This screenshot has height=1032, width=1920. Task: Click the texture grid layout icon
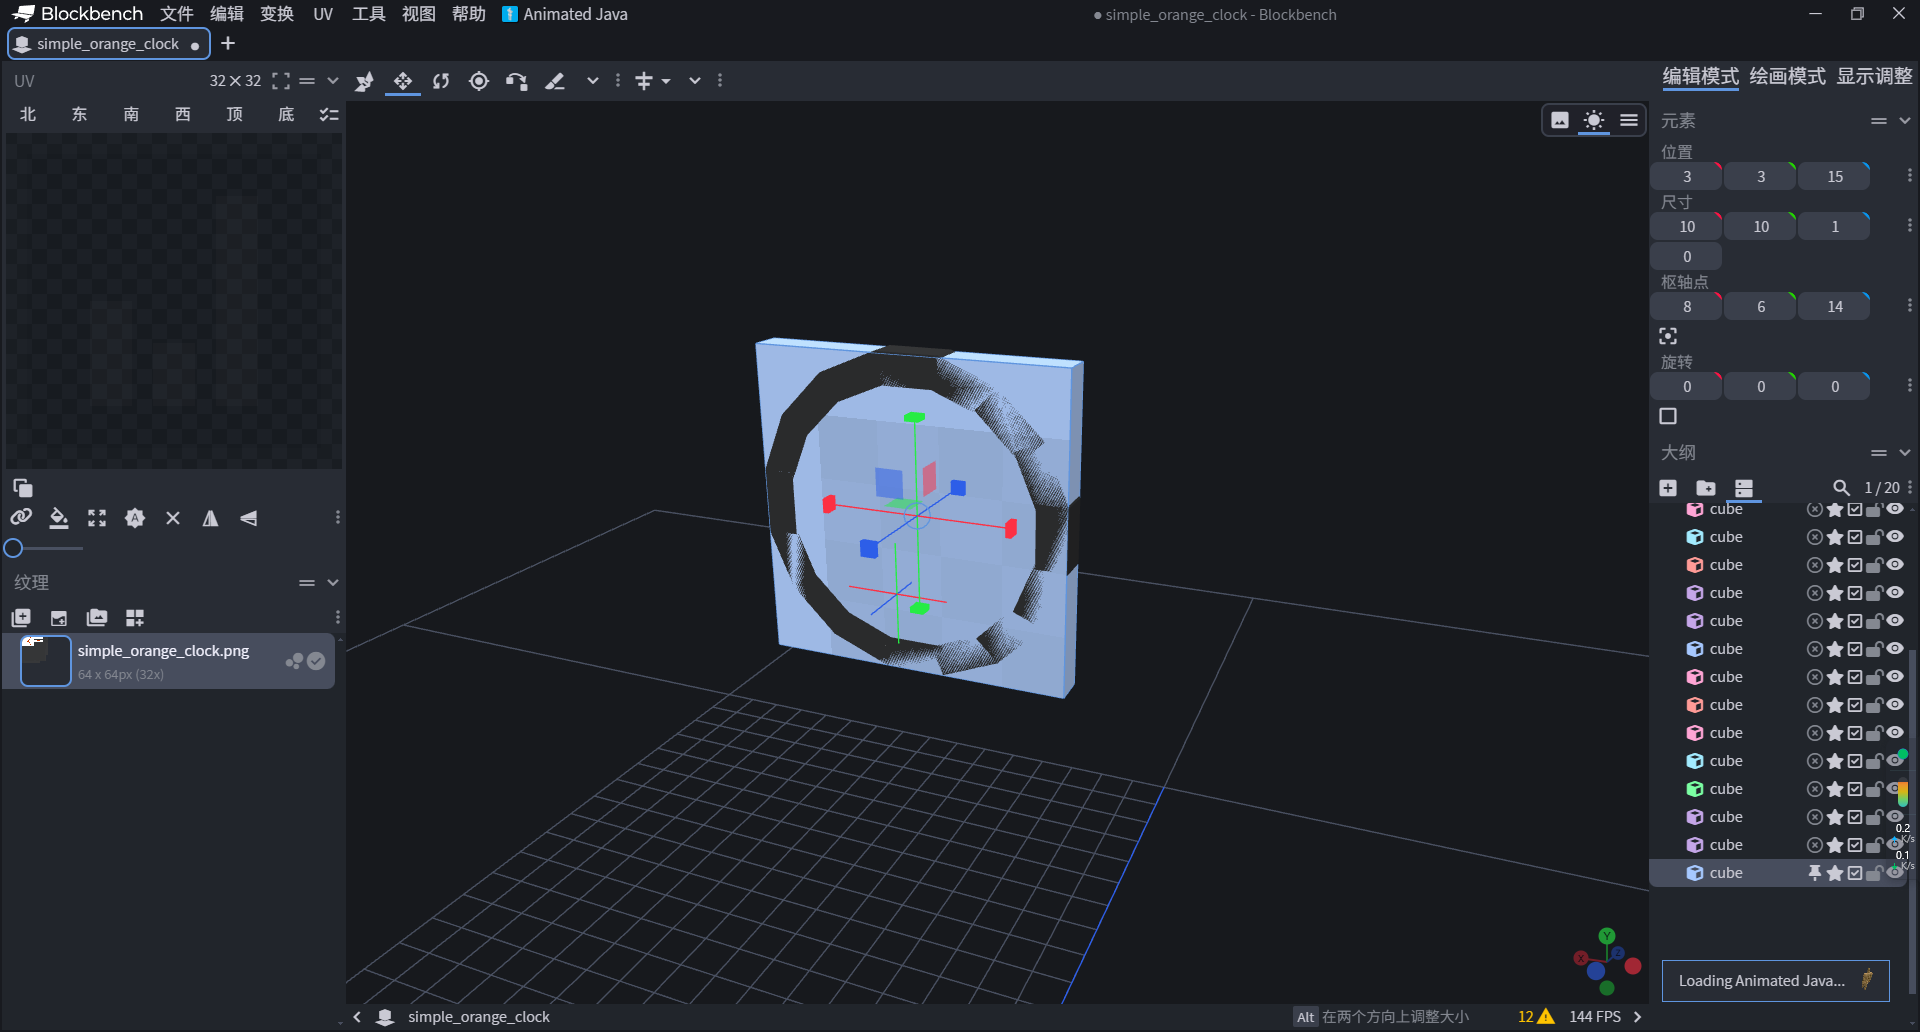pos(135,618)
